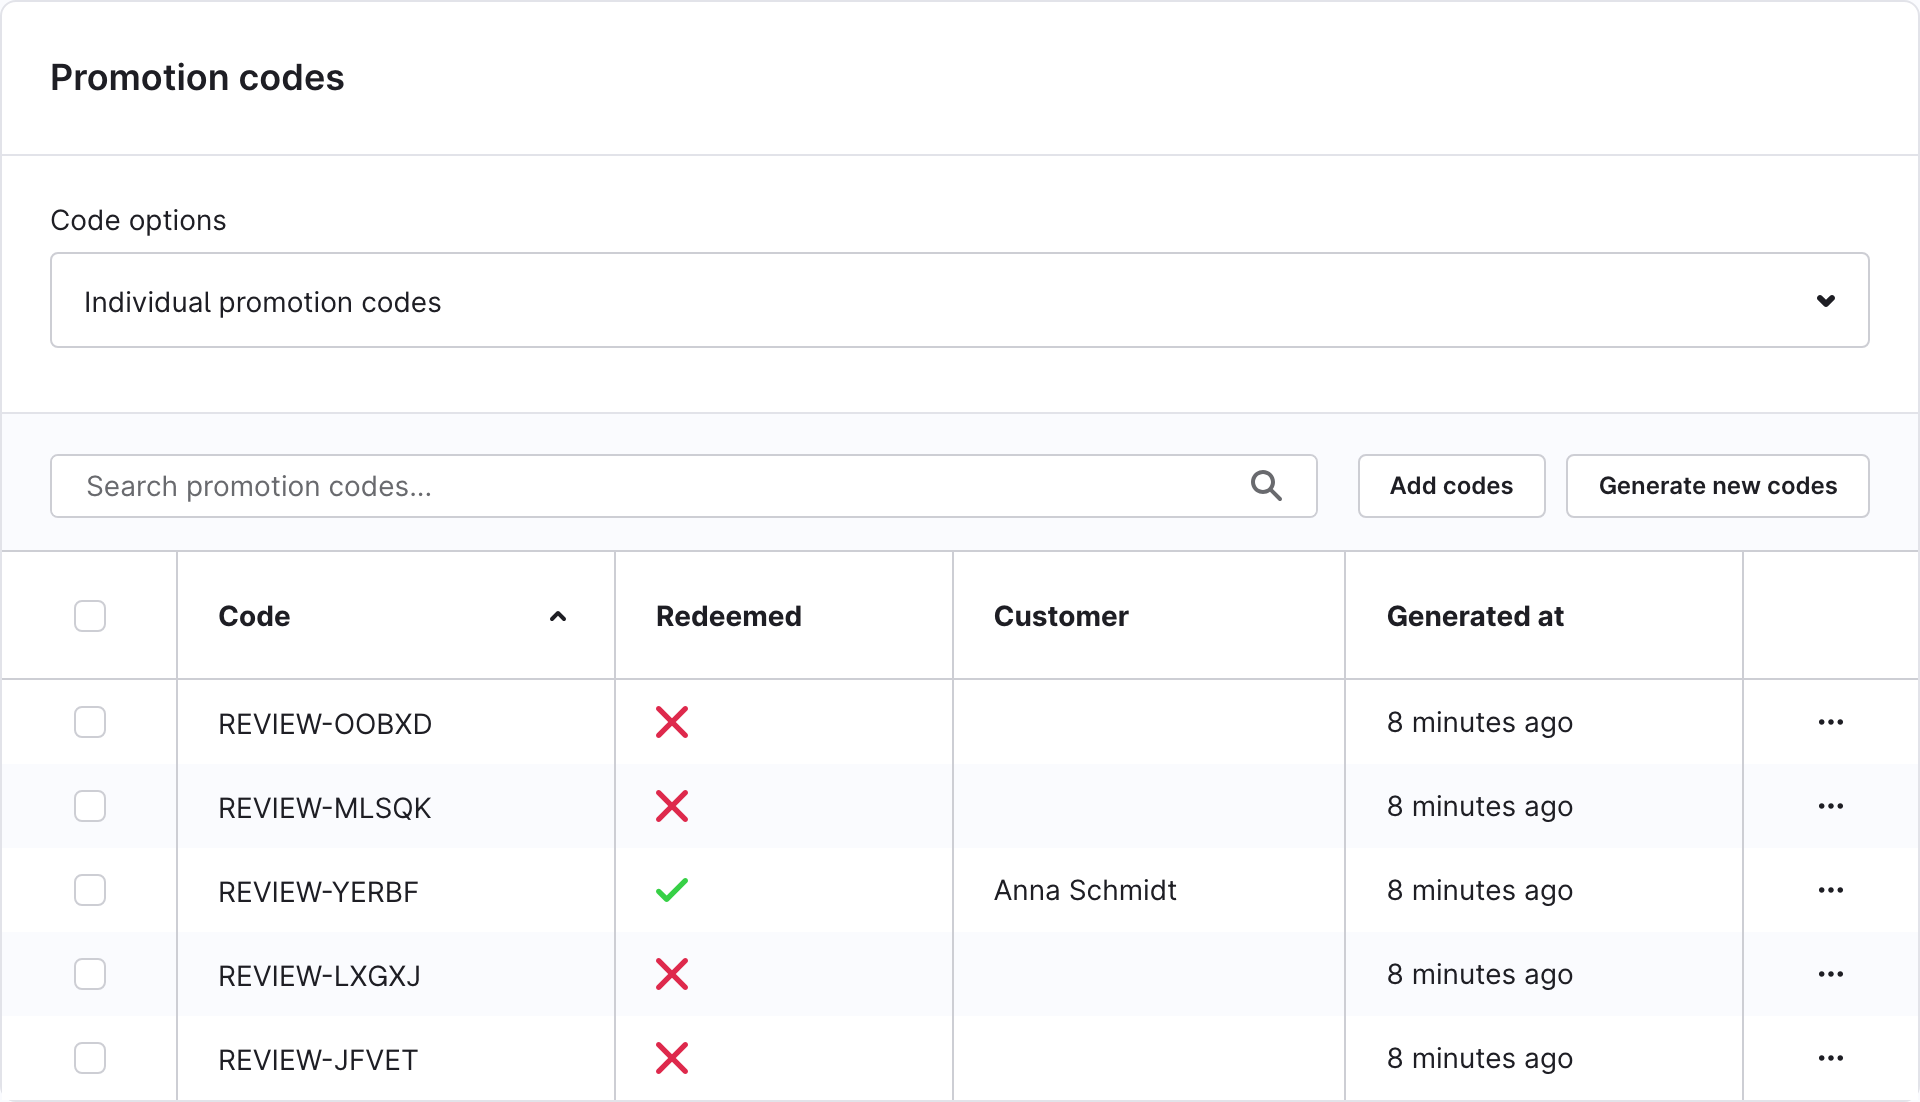Click '8 minutes ago' in REVIEW-YERBF row
Viewport: 1920px width, 1102px height.
(x=1480, y=890)
